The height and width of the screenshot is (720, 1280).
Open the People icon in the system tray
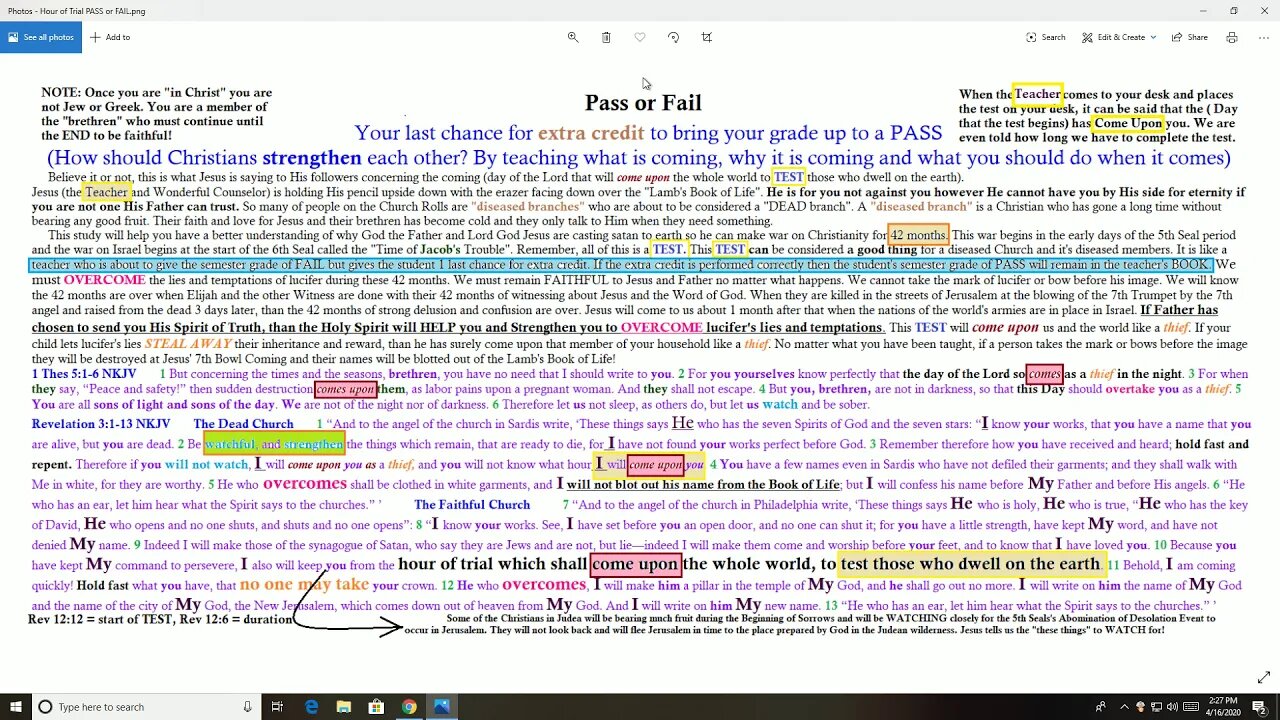coord(1103,707)
